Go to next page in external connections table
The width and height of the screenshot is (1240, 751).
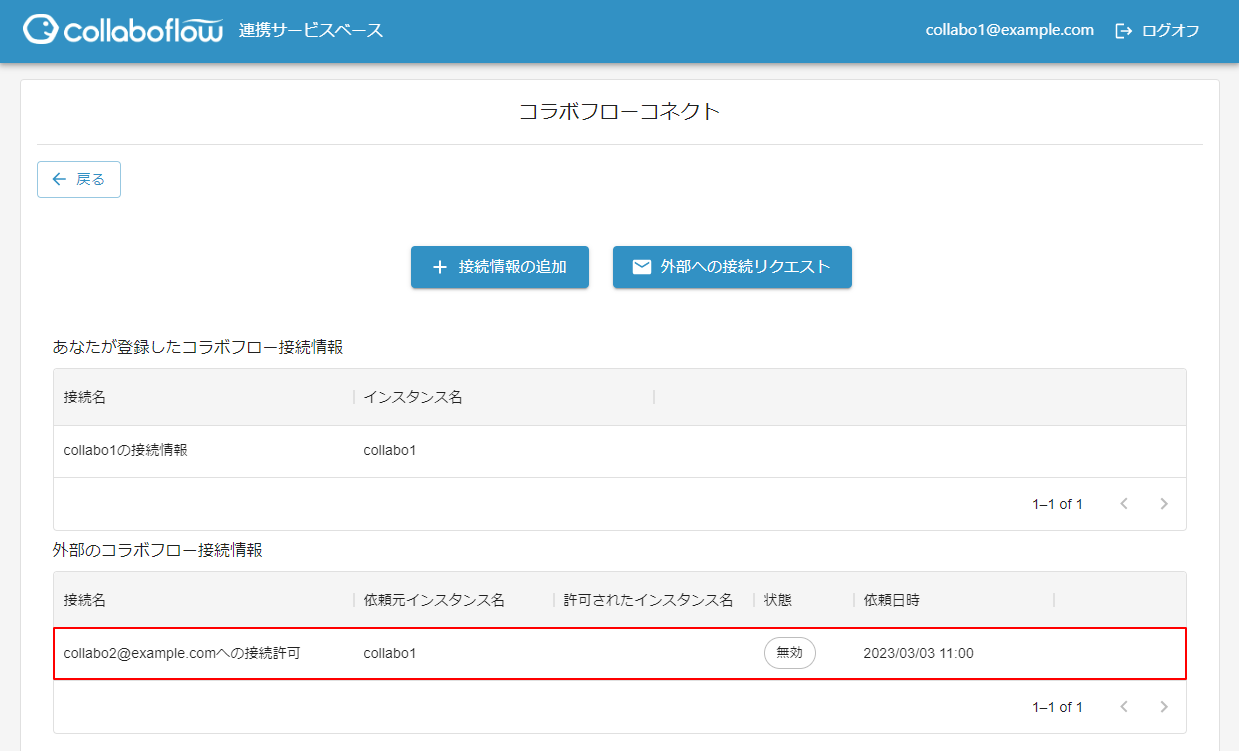coord(1164,707)
